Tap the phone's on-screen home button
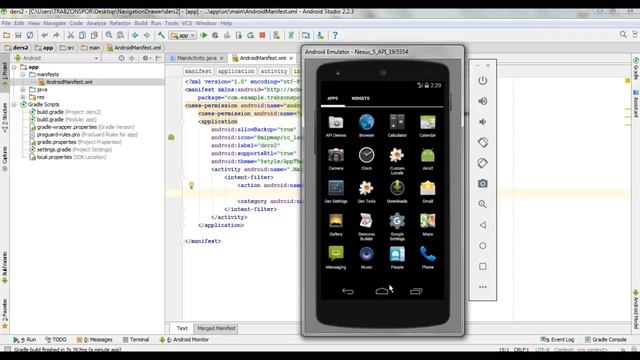This screenshot has height=360, width=640. [x=382, y=291]
